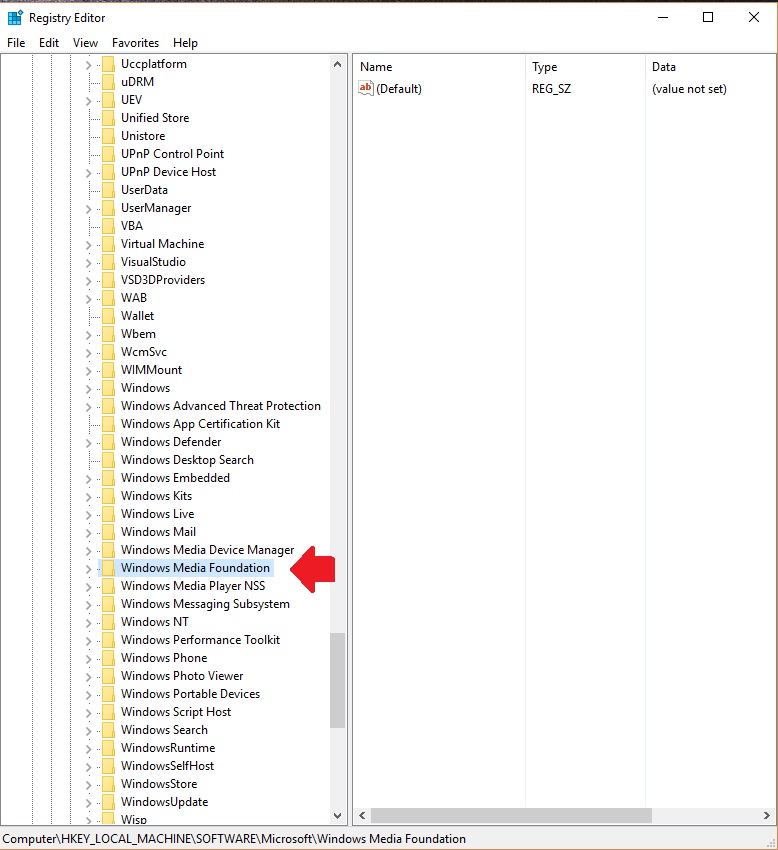Click the WindowsUpdate folder icon
Image resolution: width=778 pixels, height=850 pixels.
(108, 802)
